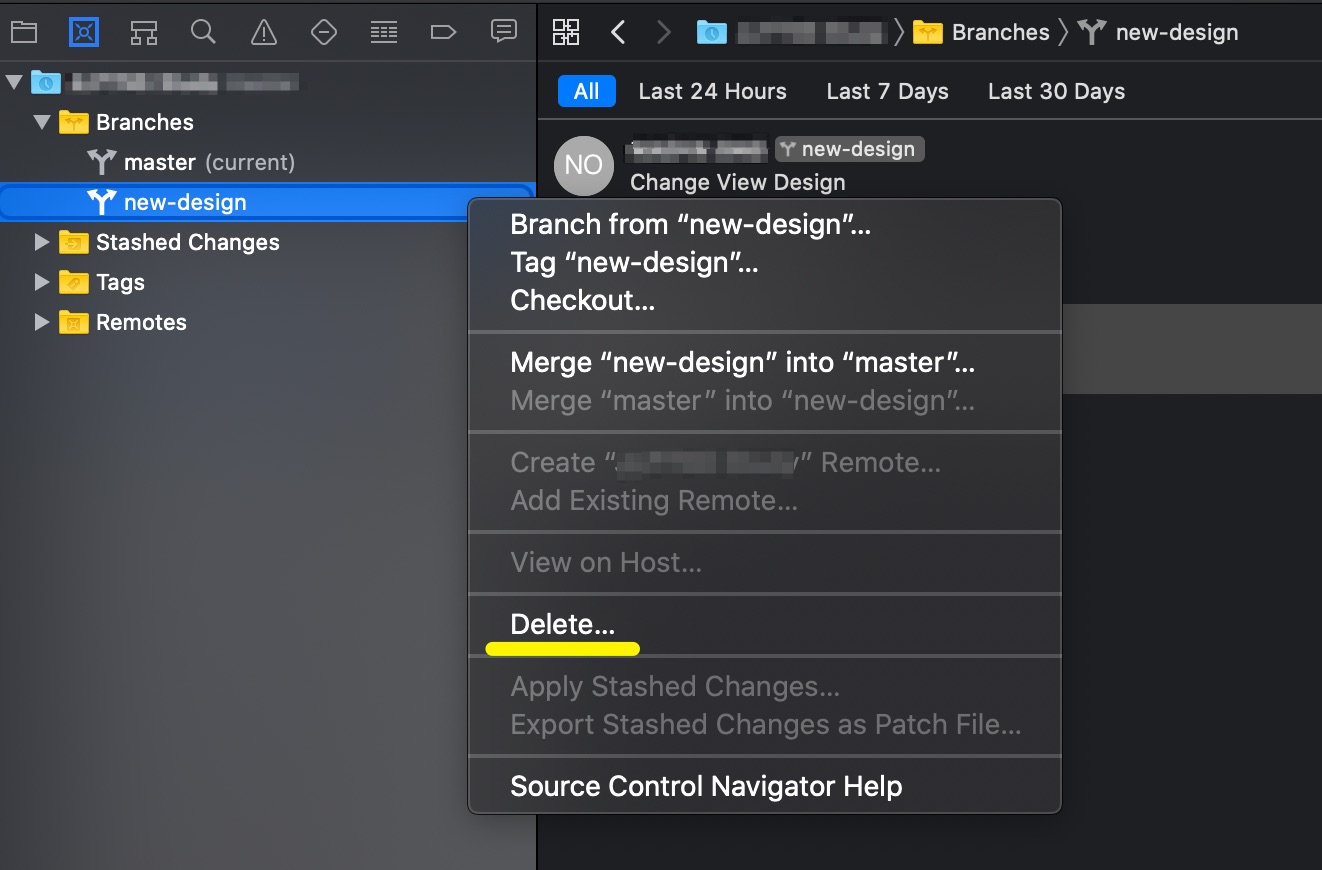Select the Tags label in sidebar
This screenshot has width=1322, height=870.
(120, 282)
